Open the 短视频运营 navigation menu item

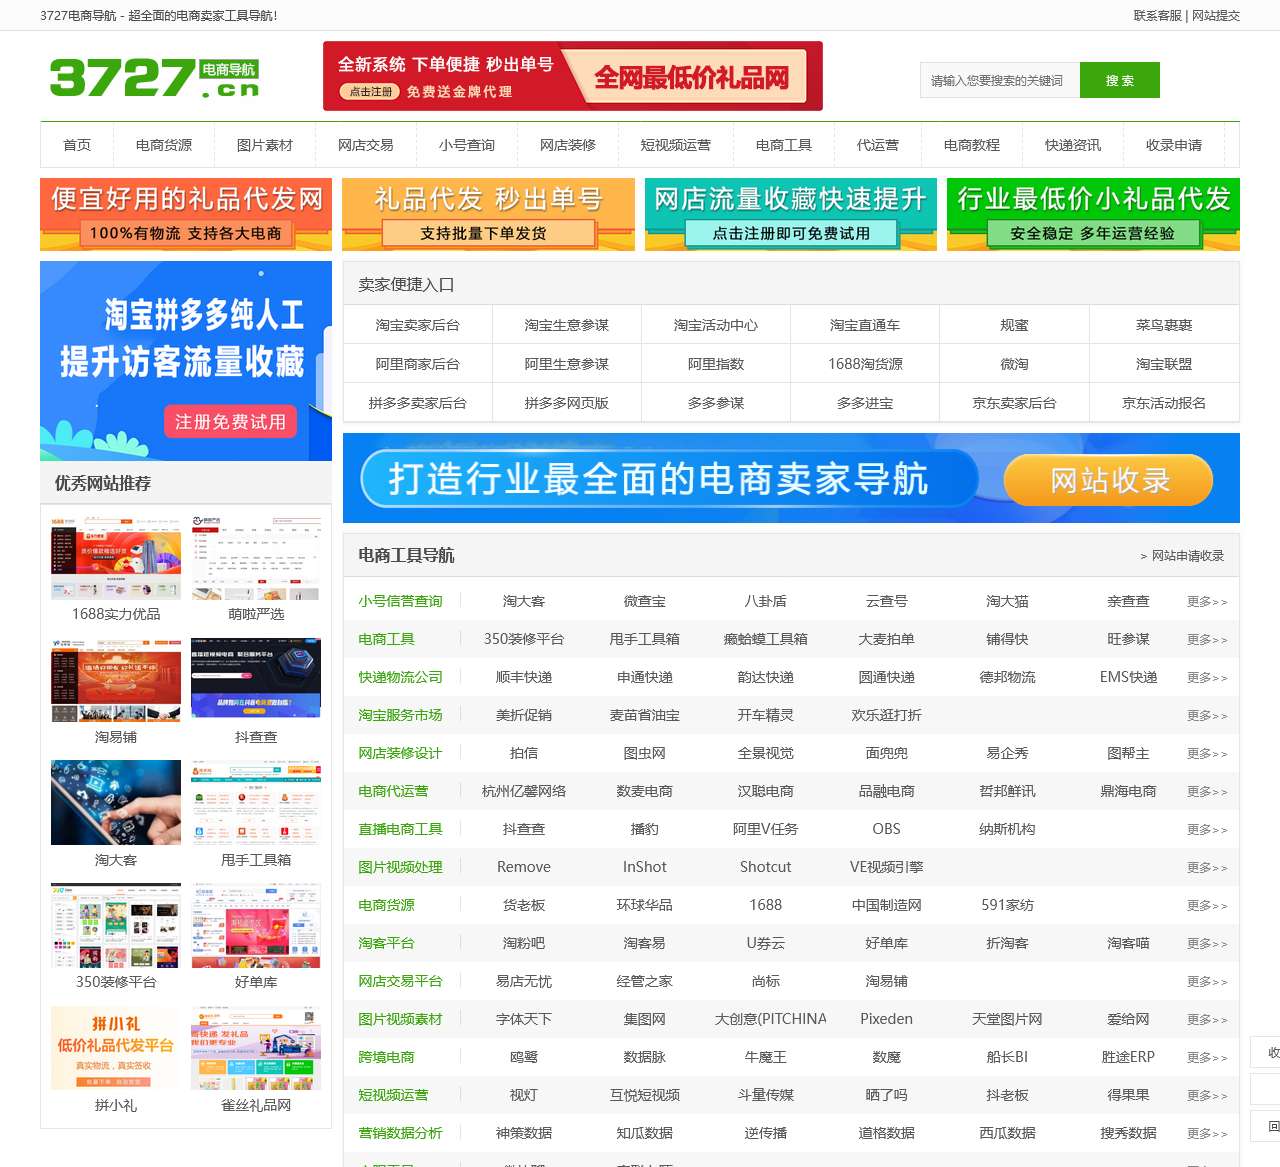[x=676, y=145]
